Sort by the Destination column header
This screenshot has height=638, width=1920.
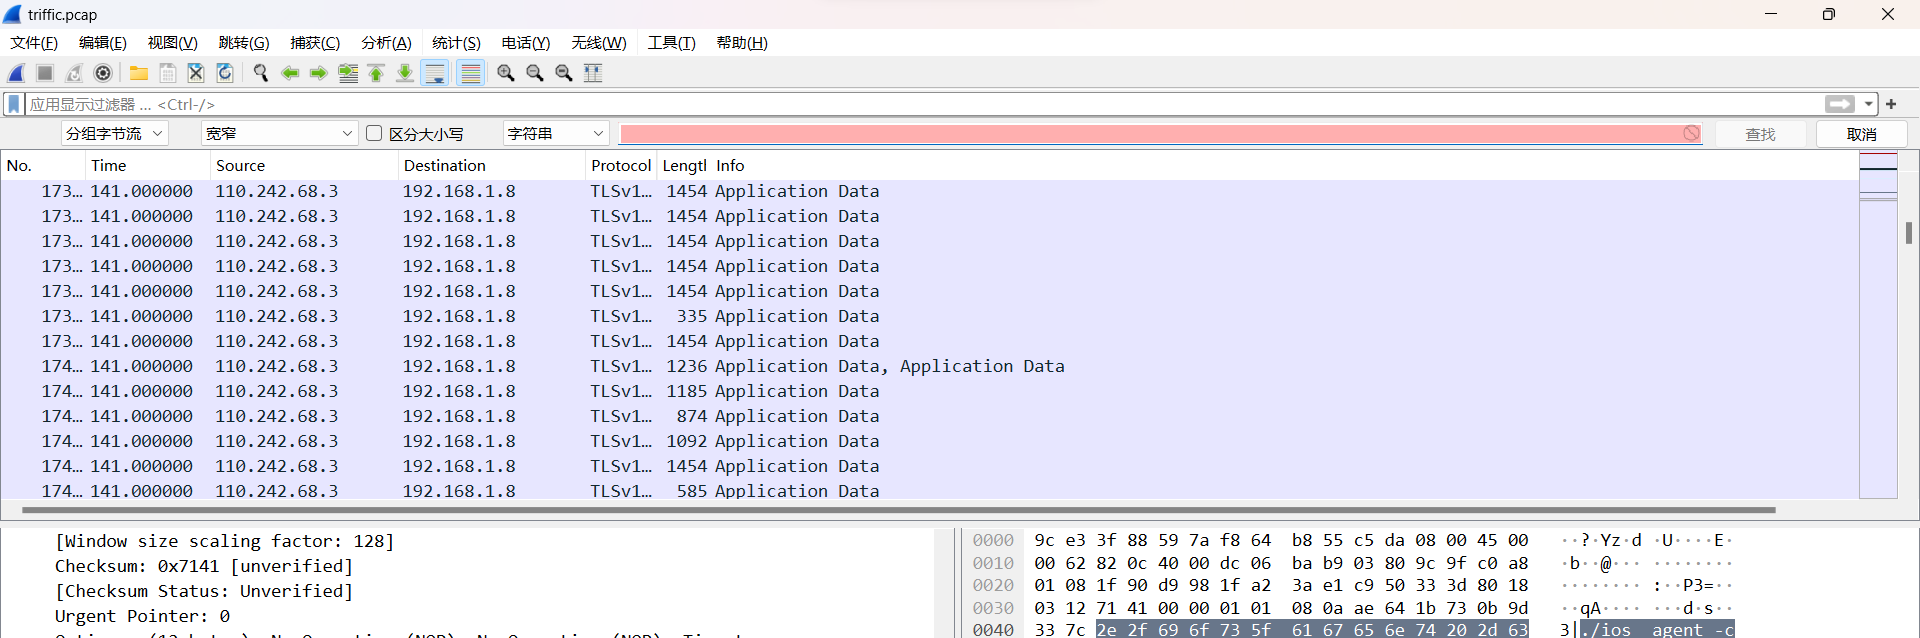(491, 166)
